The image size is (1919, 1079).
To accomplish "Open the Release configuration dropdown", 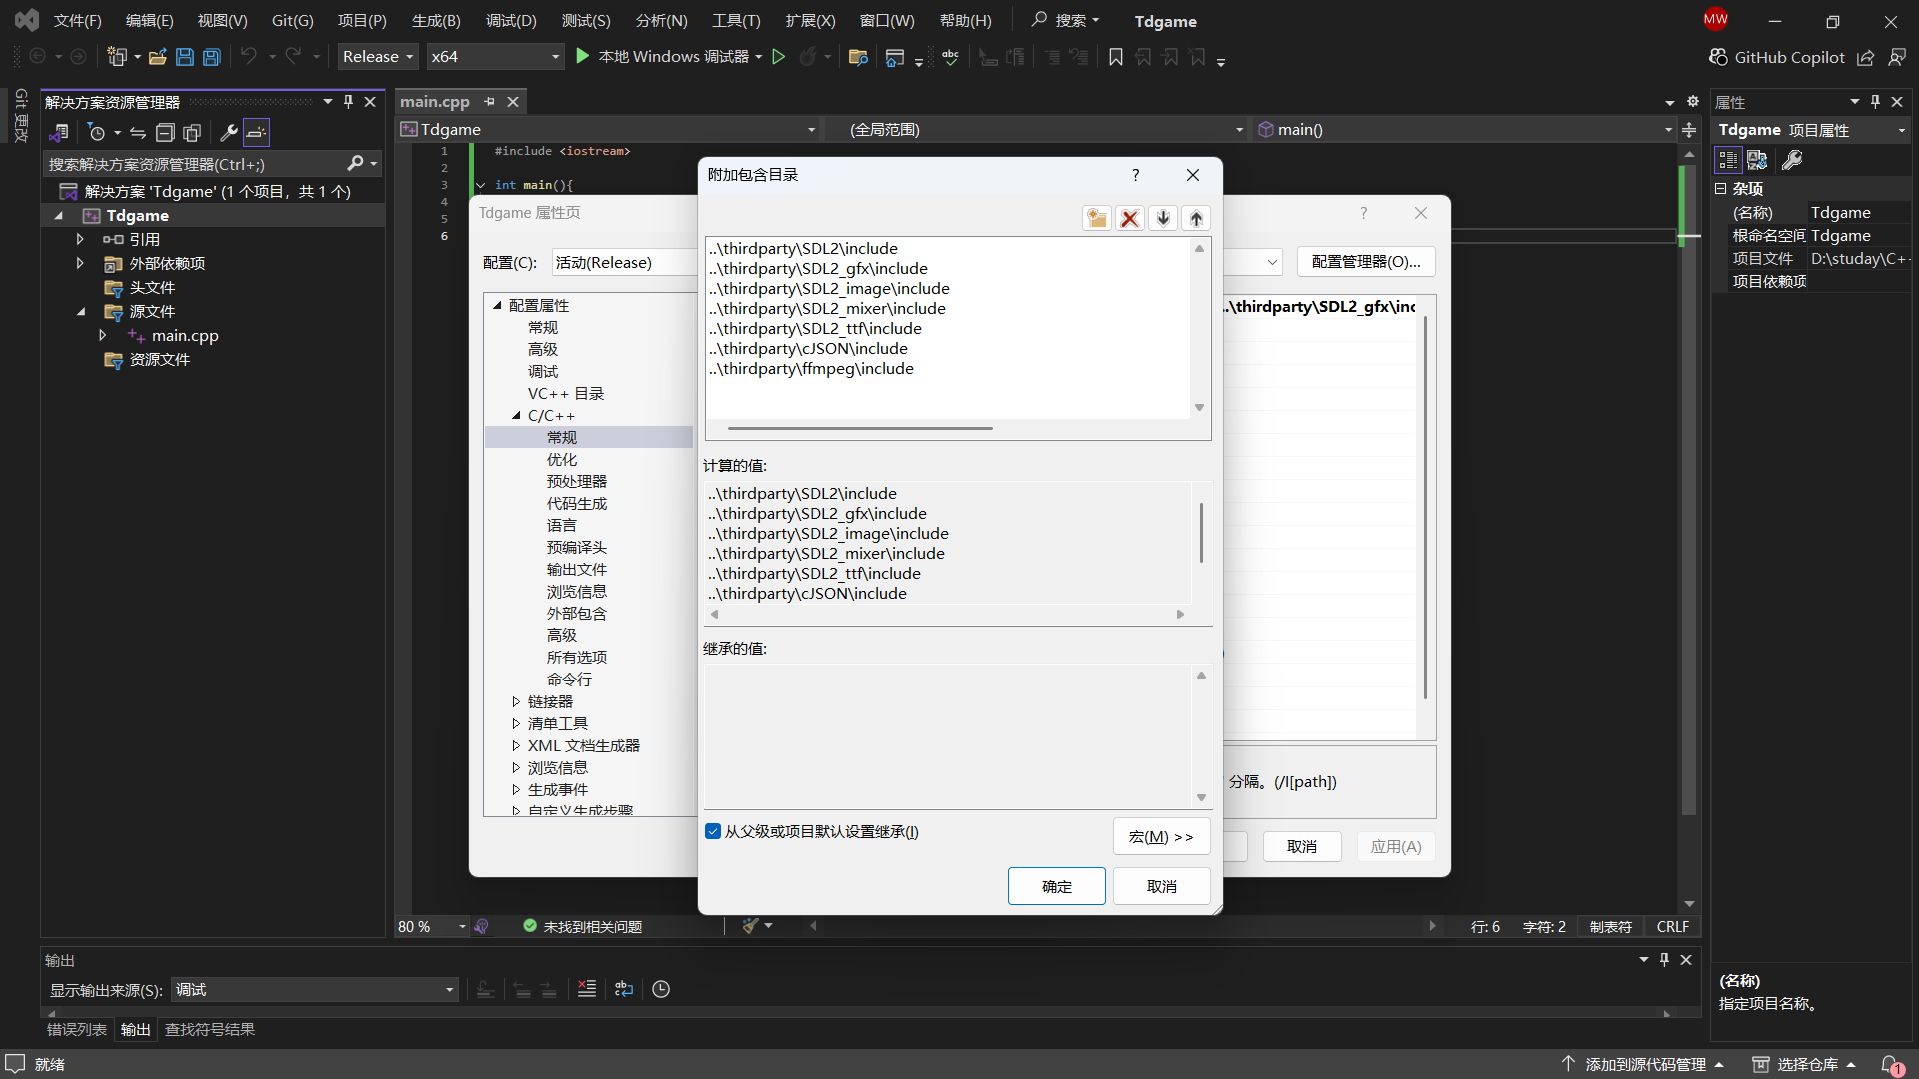I will [378, 57].
